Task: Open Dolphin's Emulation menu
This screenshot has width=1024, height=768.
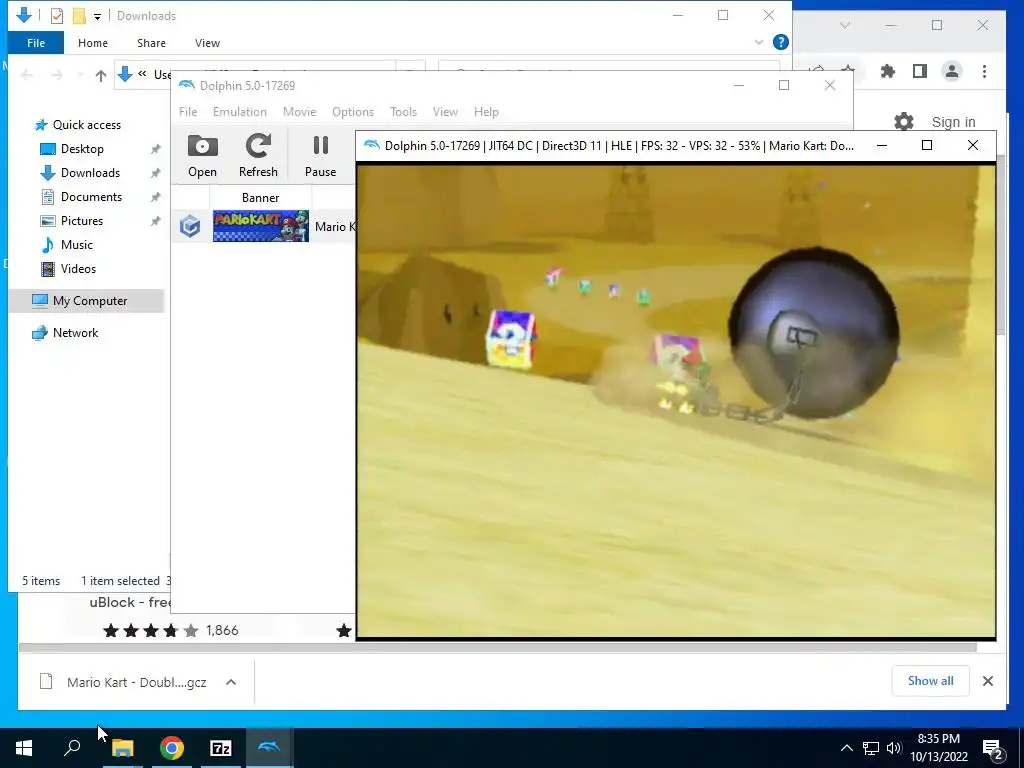Action: (x=240, y=112)
